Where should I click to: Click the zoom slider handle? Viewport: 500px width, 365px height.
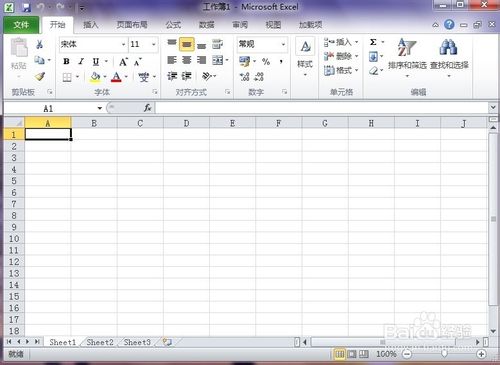[x=444, y=354]
